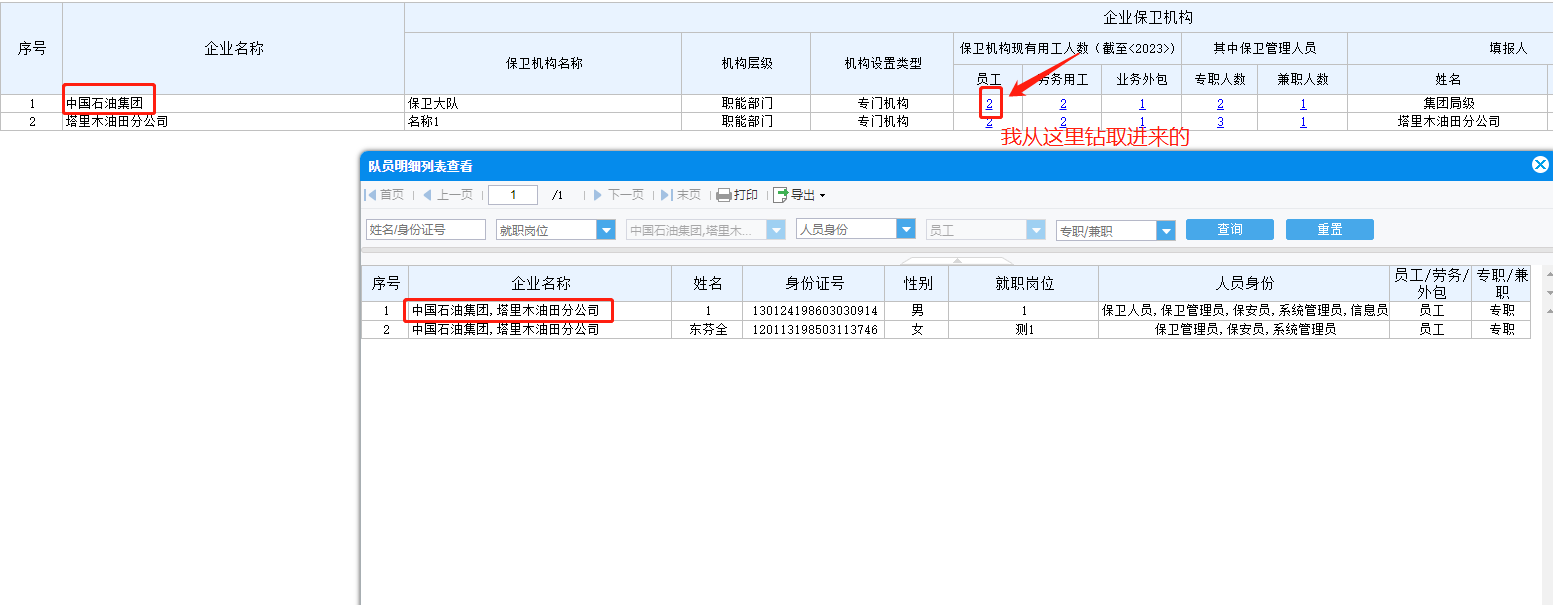Expand the 人员身份 filter dropdown
The width and height of the screenshot is (1553, 605).
coord(906,229)
